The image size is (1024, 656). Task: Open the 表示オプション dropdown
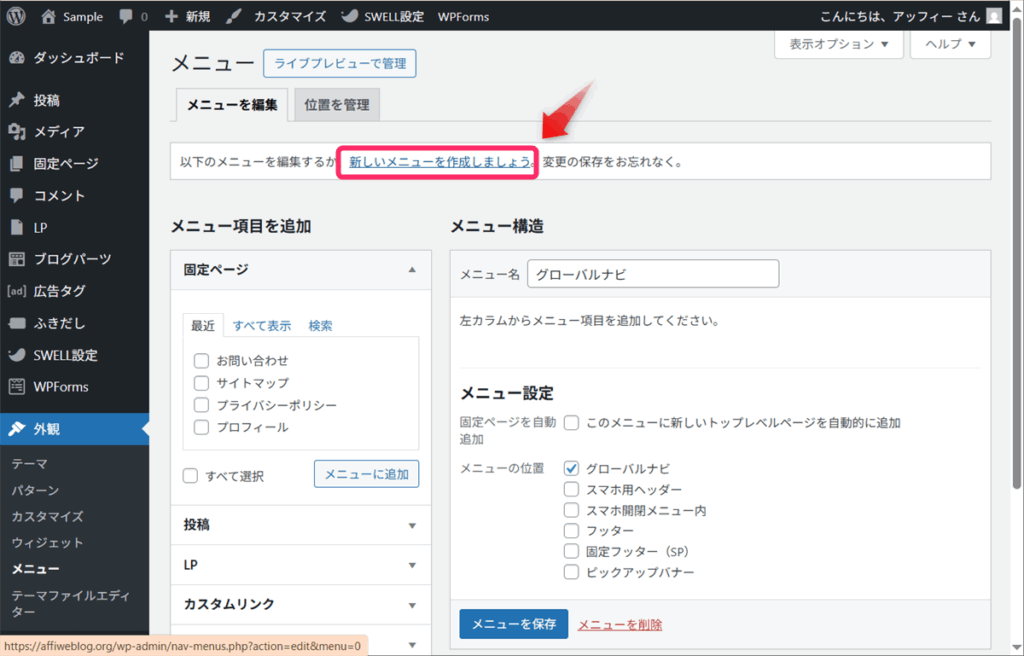coord(839,44)
